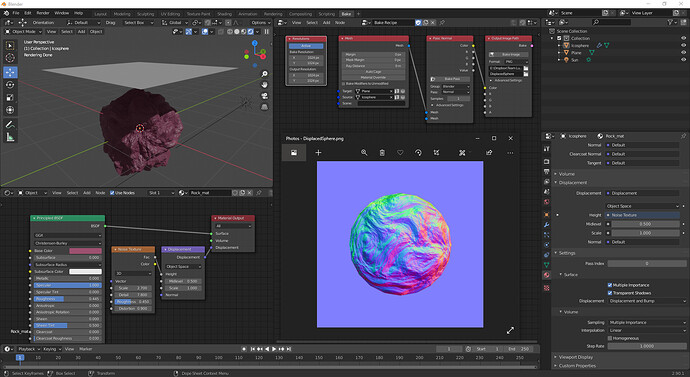The width and height of the screenshot is (690, 377).
Task: Open Photos more options ellipsis
Action: click(510, 153)
